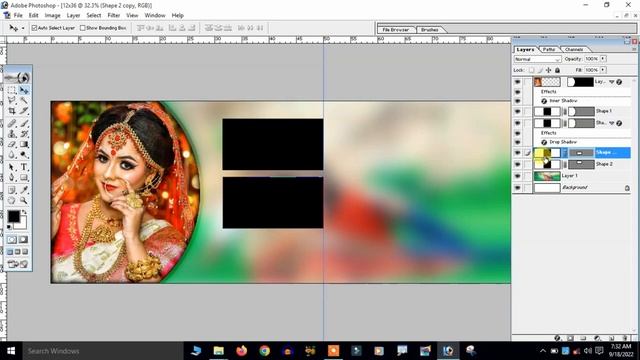Toggle Inner Shadow effect visibility
Viewport: 640px width, 360px height.
coord(518,101)
